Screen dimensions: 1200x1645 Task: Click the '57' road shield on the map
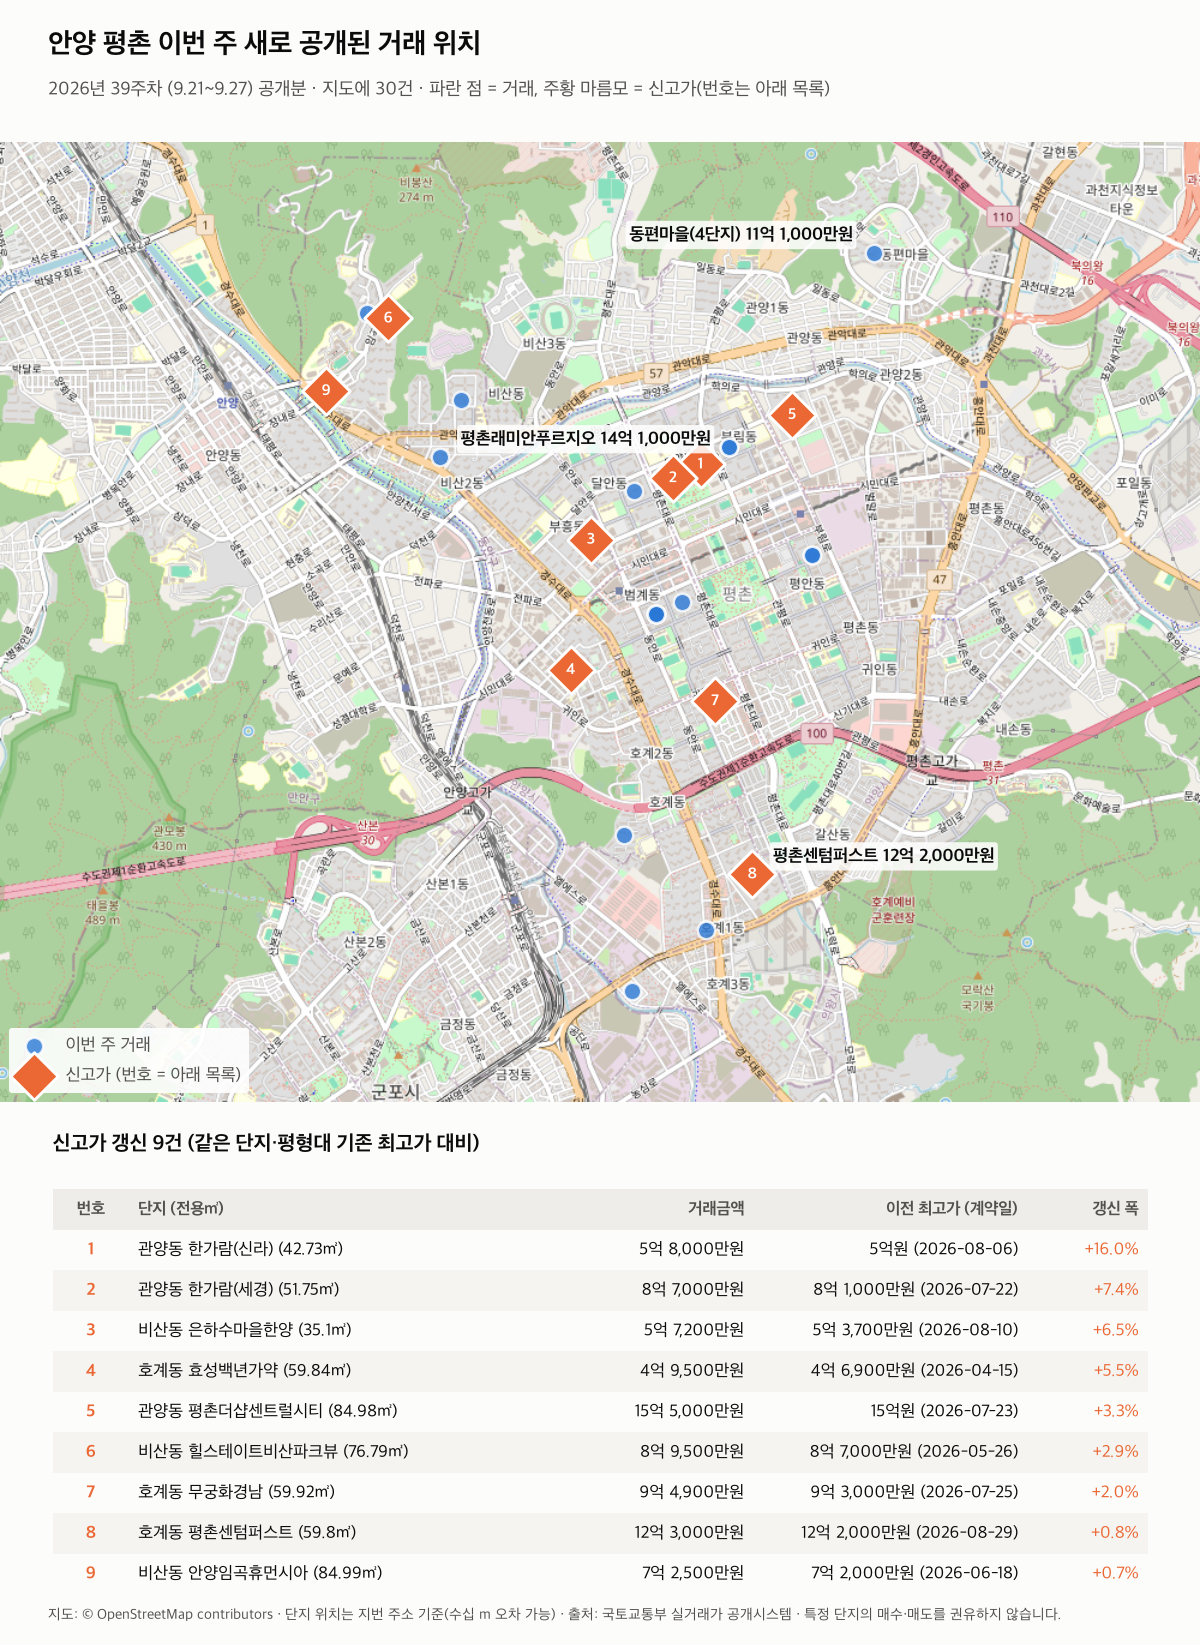coord(656,374)
